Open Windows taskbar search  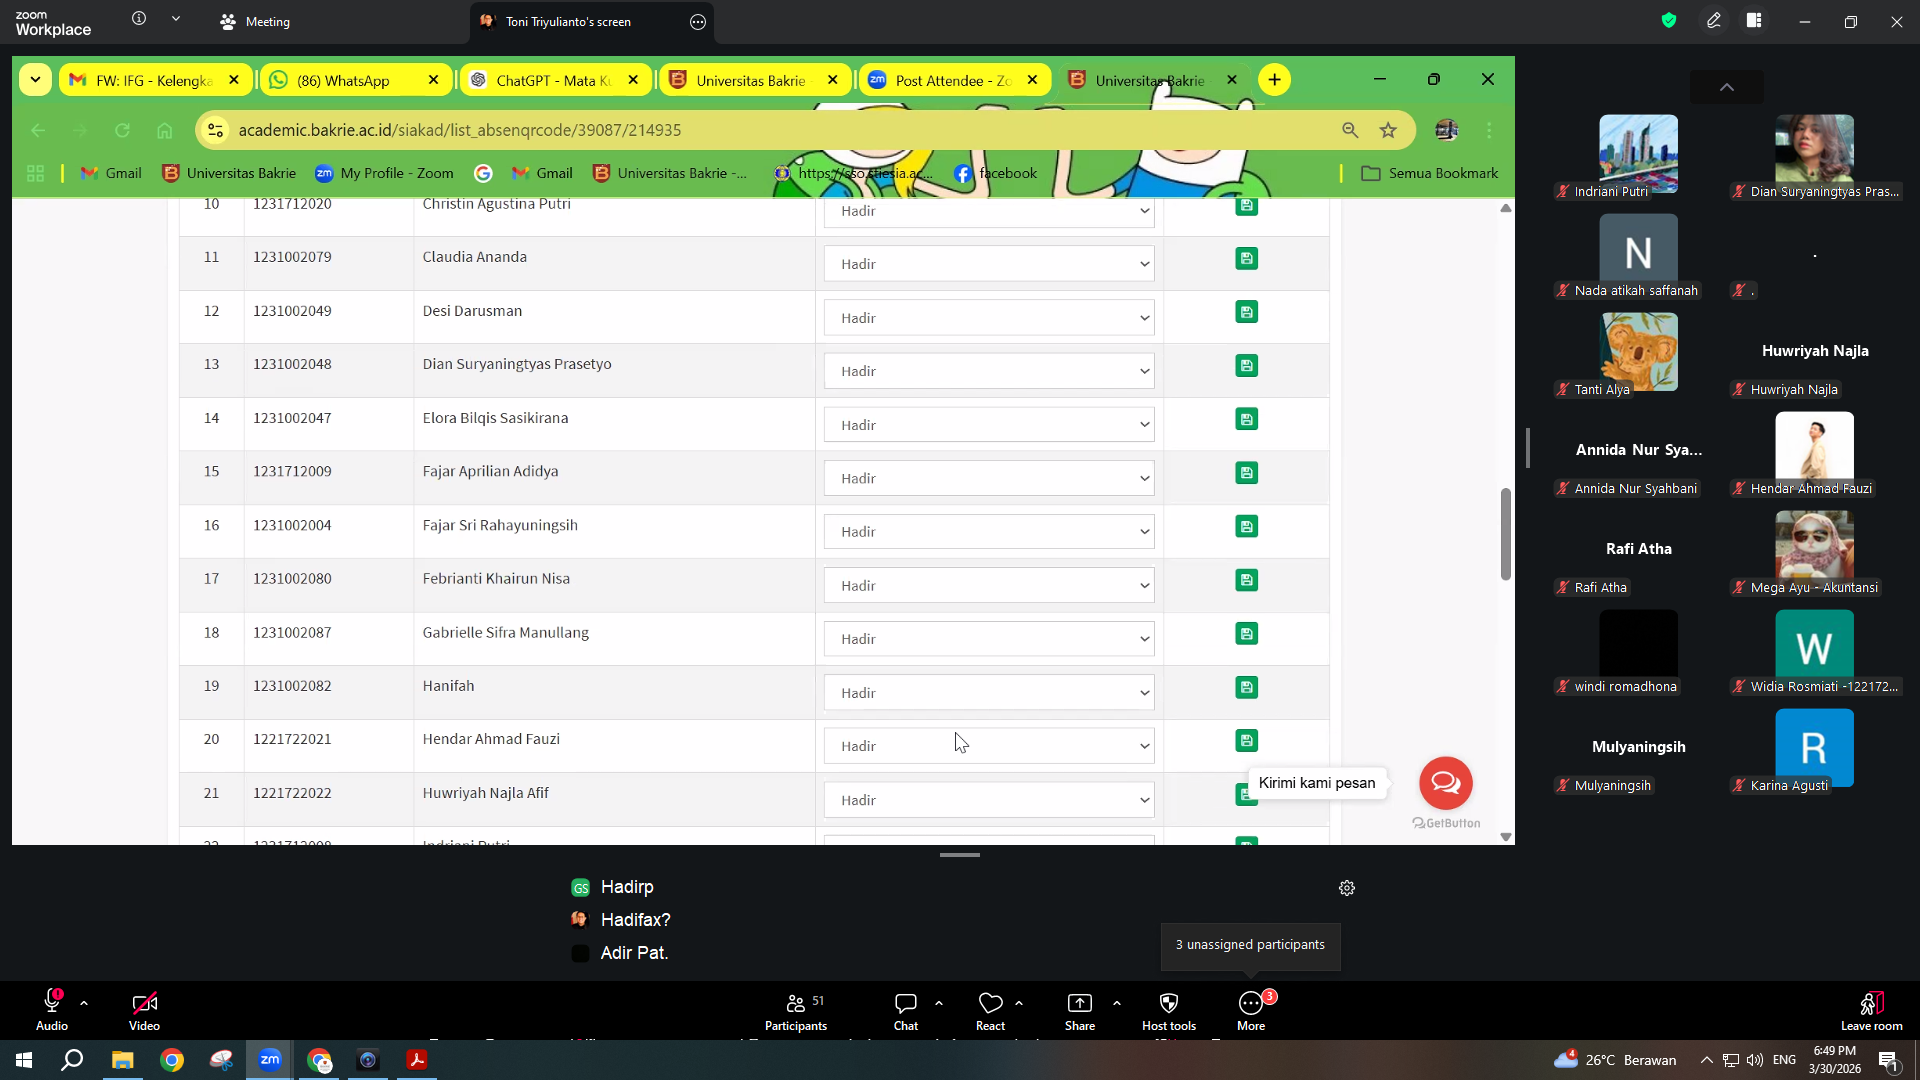point(72,1060)
